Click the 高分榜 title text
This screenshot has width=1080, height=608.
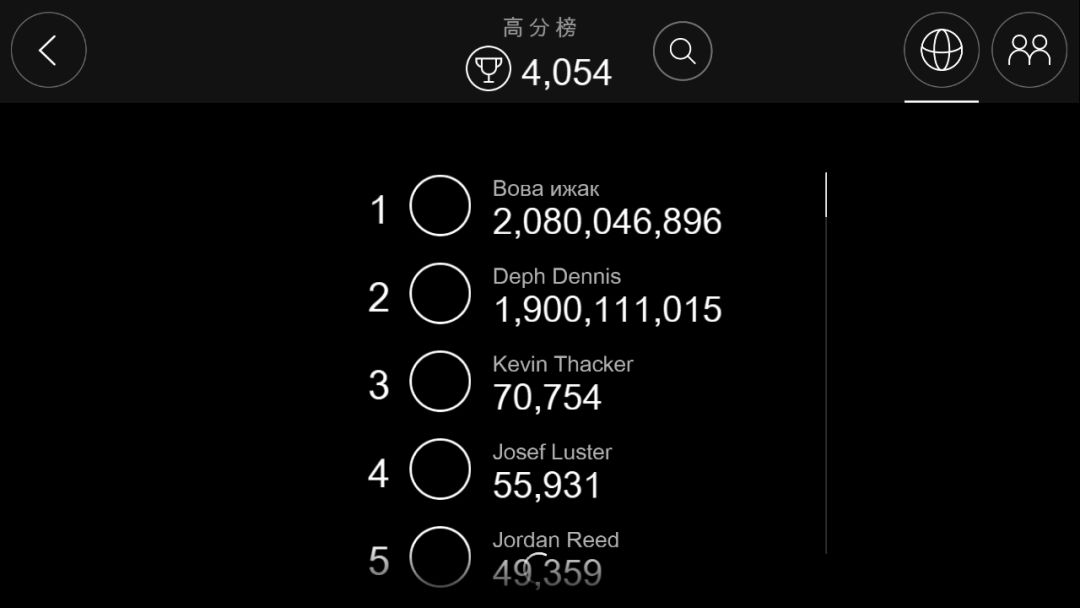coord(540,28)
